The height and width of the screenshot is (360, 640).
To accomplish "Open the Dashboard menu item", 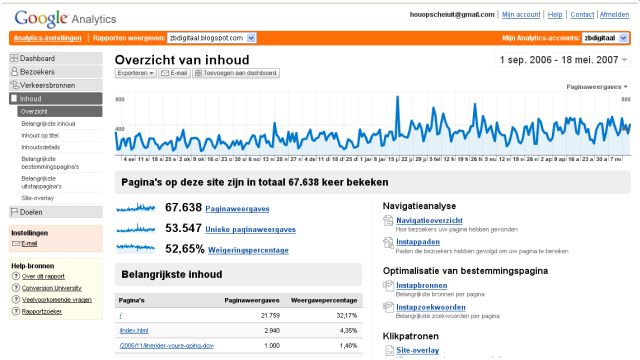I will [56, 58].
